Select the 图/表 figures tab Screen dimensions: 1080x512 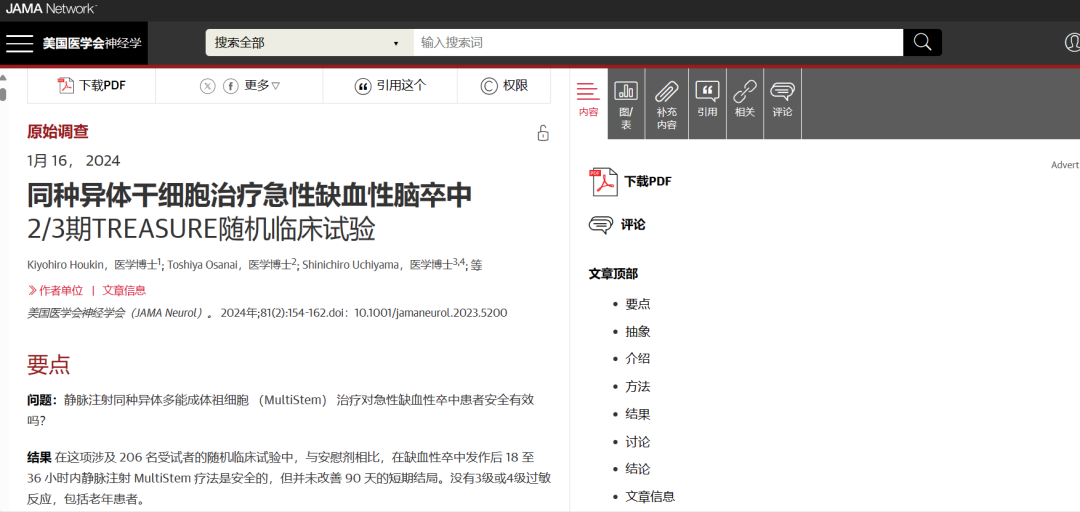(626, 103)
